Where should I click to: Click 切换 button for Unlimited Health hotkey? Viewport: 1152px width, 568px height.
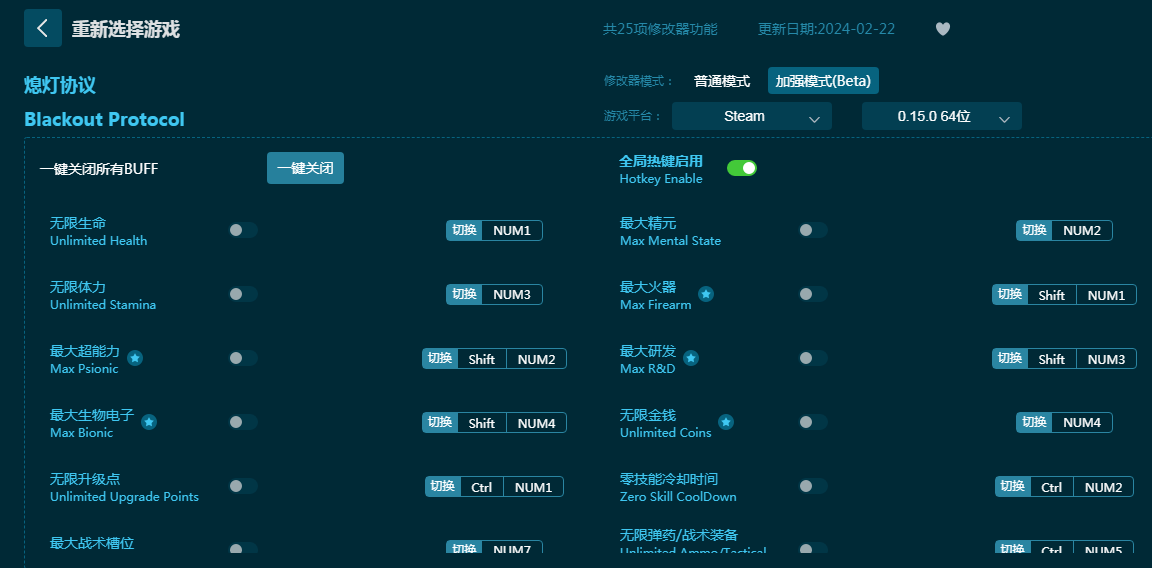pyautogui.click(x=464, y=230)
